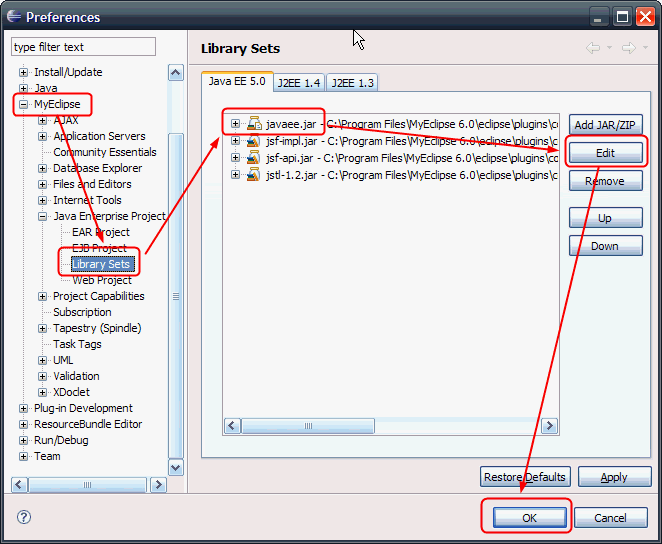The height and width of the screenshot is (544, 662).
Task: Collapse the MyEclipse tree node
Action: [x=23, y=104]
